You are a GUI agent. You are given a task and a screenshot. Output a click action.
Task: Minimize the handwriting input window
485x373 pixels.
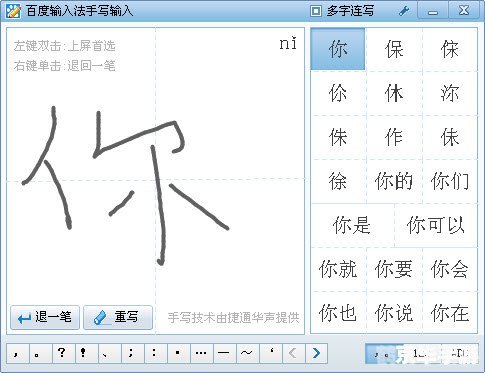tap(433, 11)
